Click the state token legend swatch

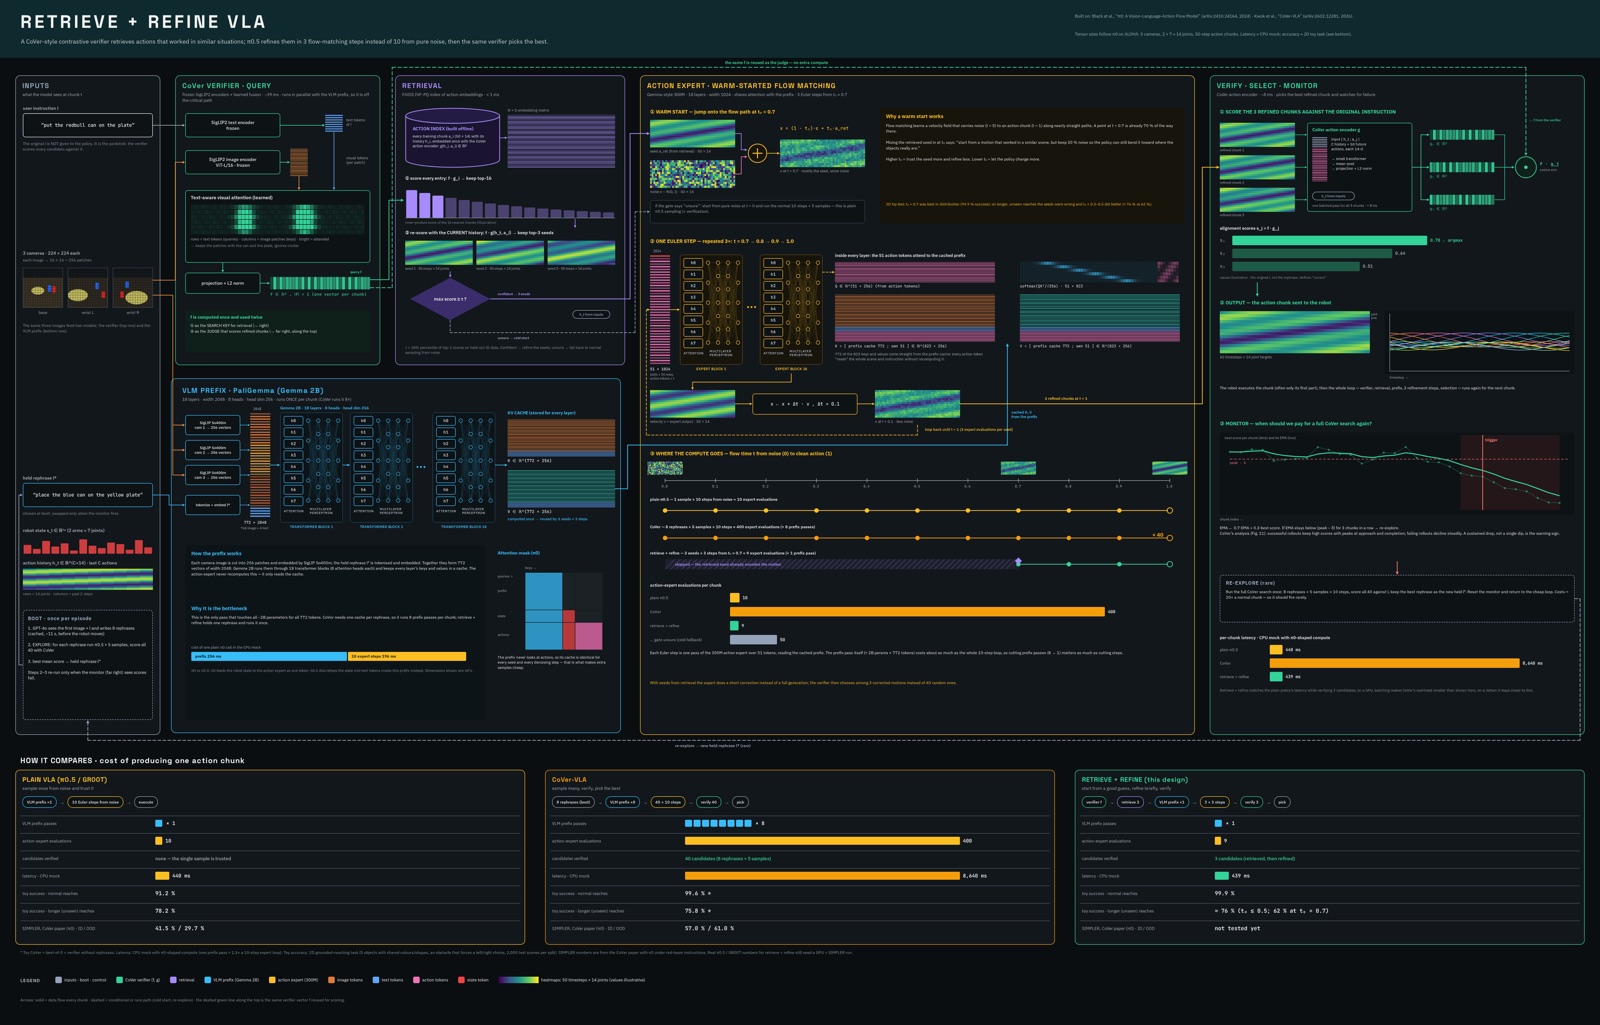[x=461, y=980]
